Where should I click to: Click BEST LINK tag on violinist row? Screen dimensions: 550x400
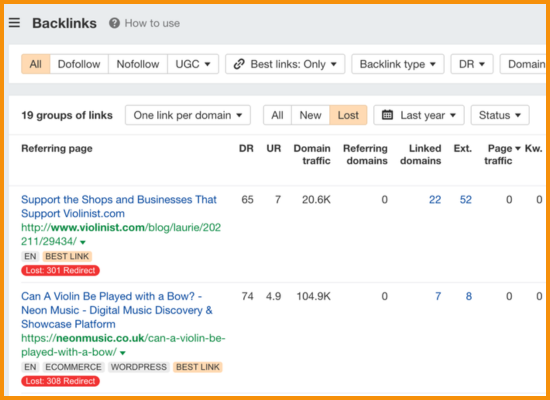tap(67, 256)
